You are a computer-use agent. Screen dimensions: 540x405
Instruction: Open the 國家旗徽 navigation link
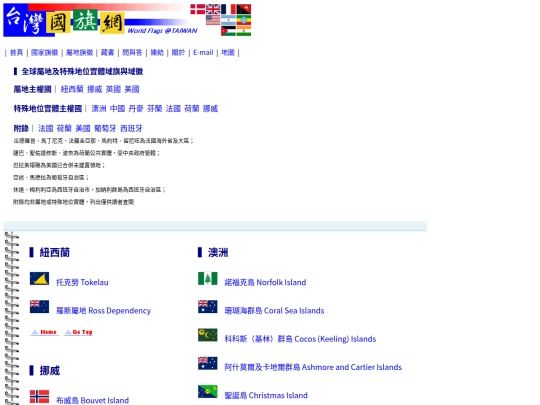(44, 52)
